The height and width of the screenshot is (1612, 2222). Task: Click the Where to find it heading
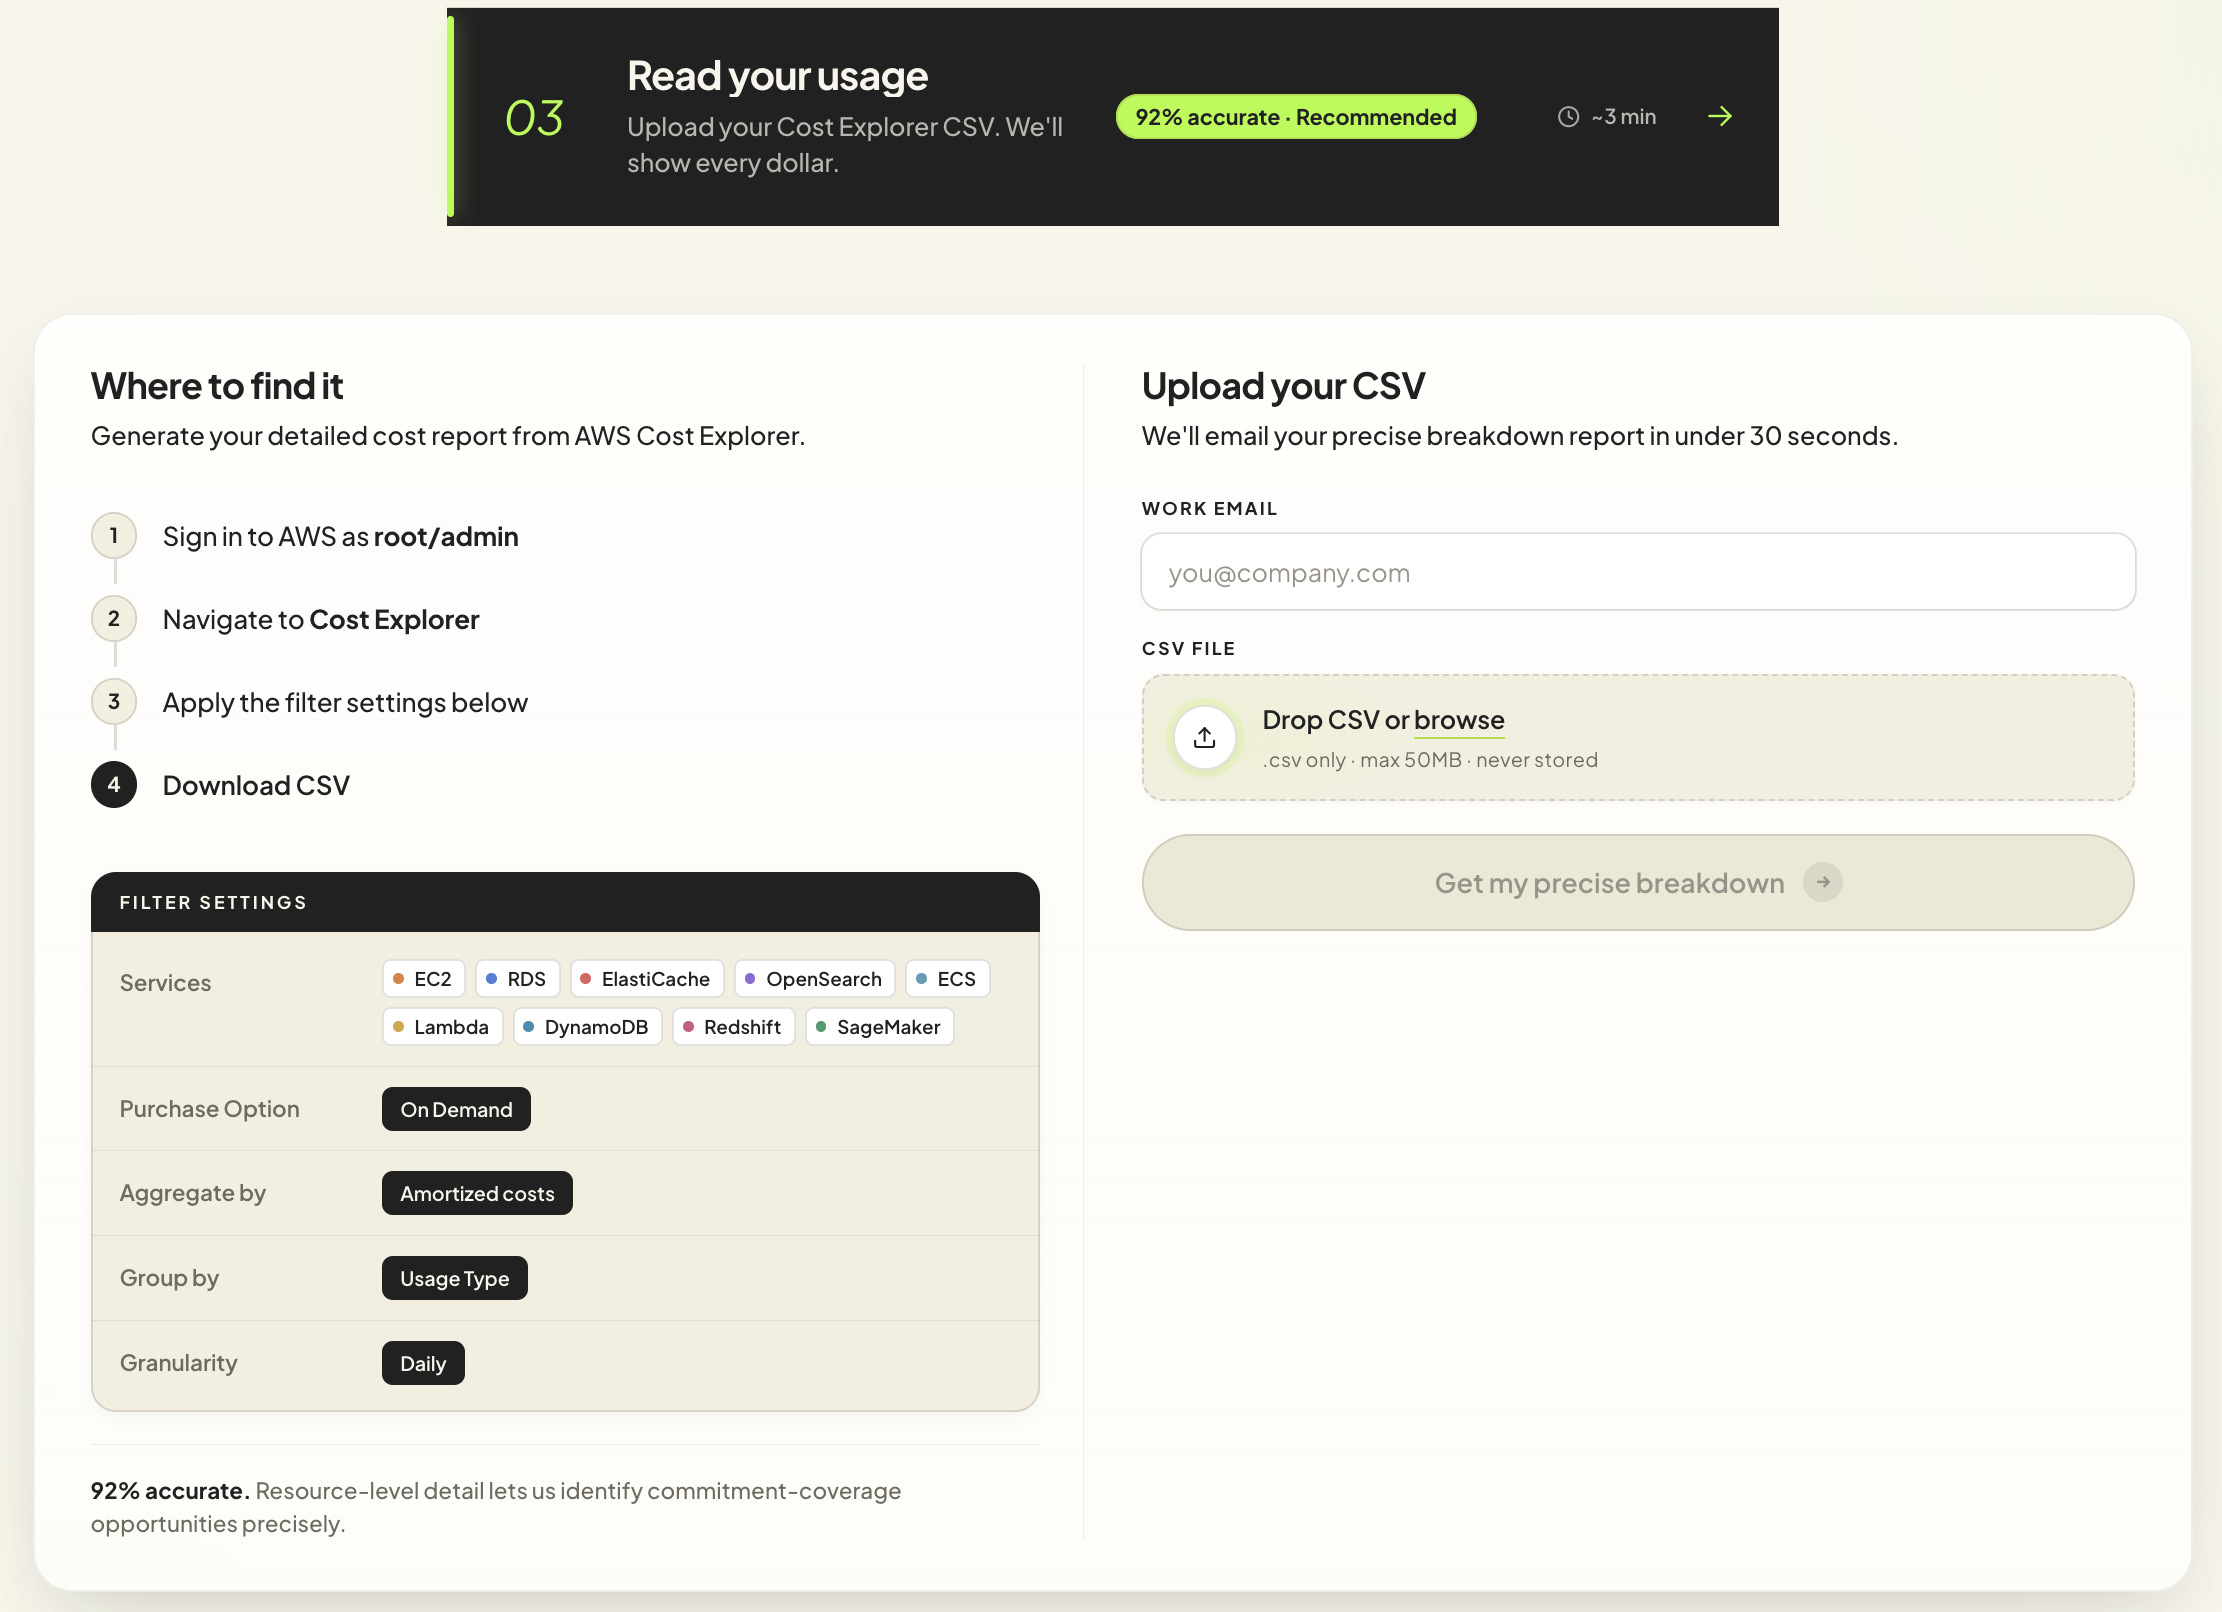pos(217,386)
